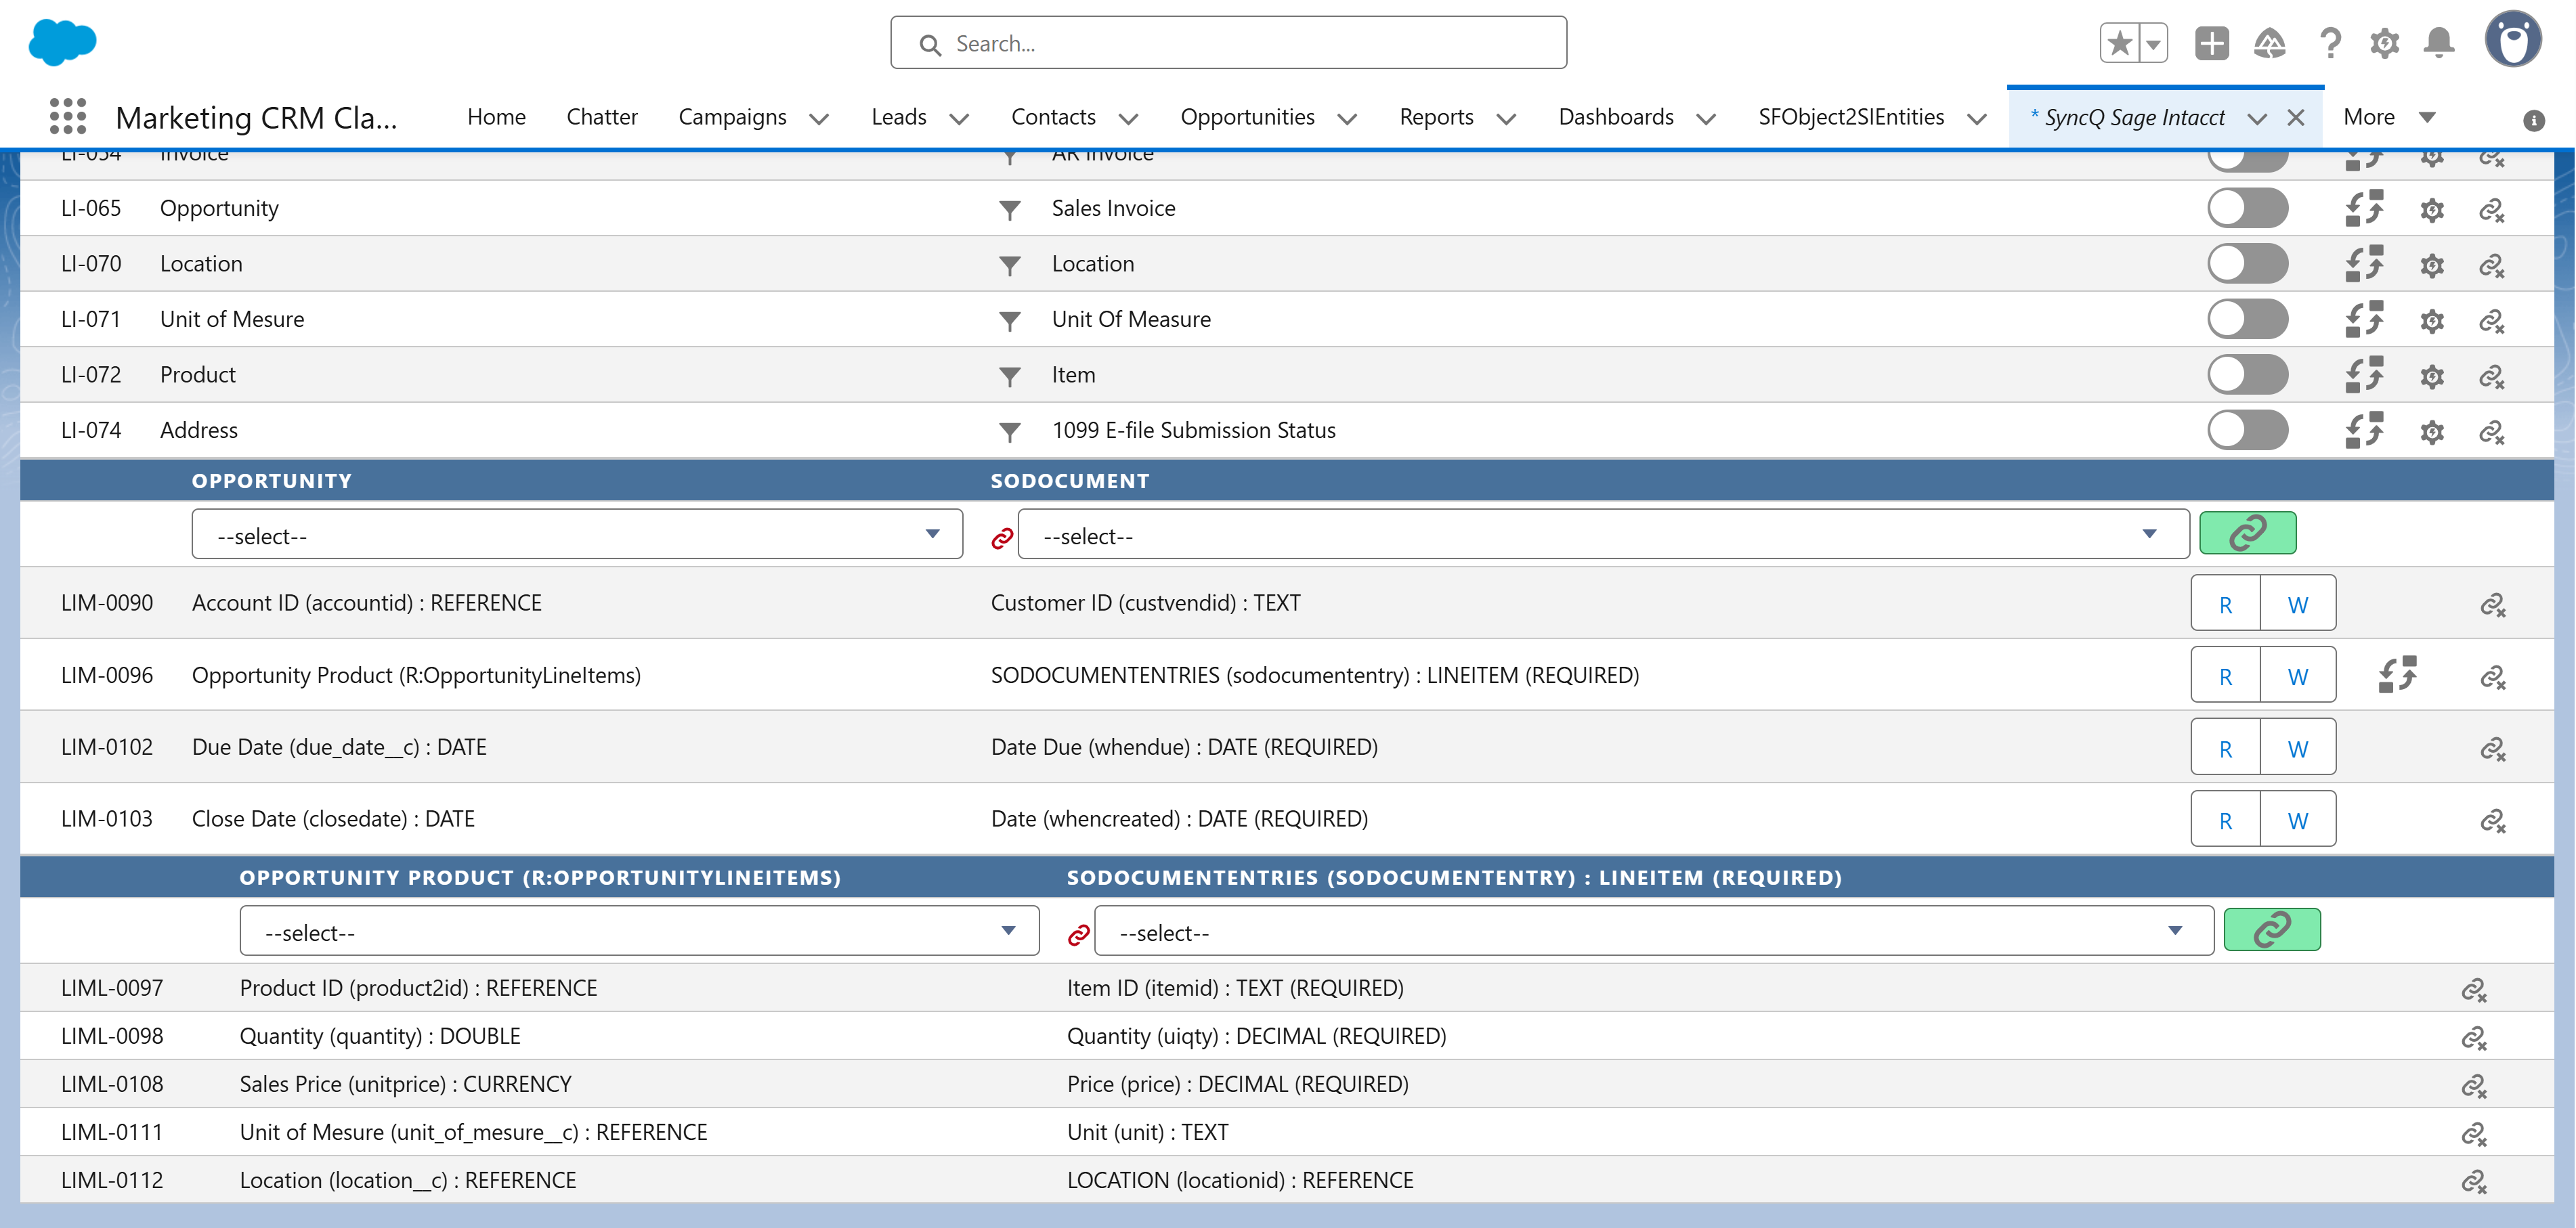Toggle the LI-065 Opportunity switch

pyautogui.click(x=2247, y=208)
